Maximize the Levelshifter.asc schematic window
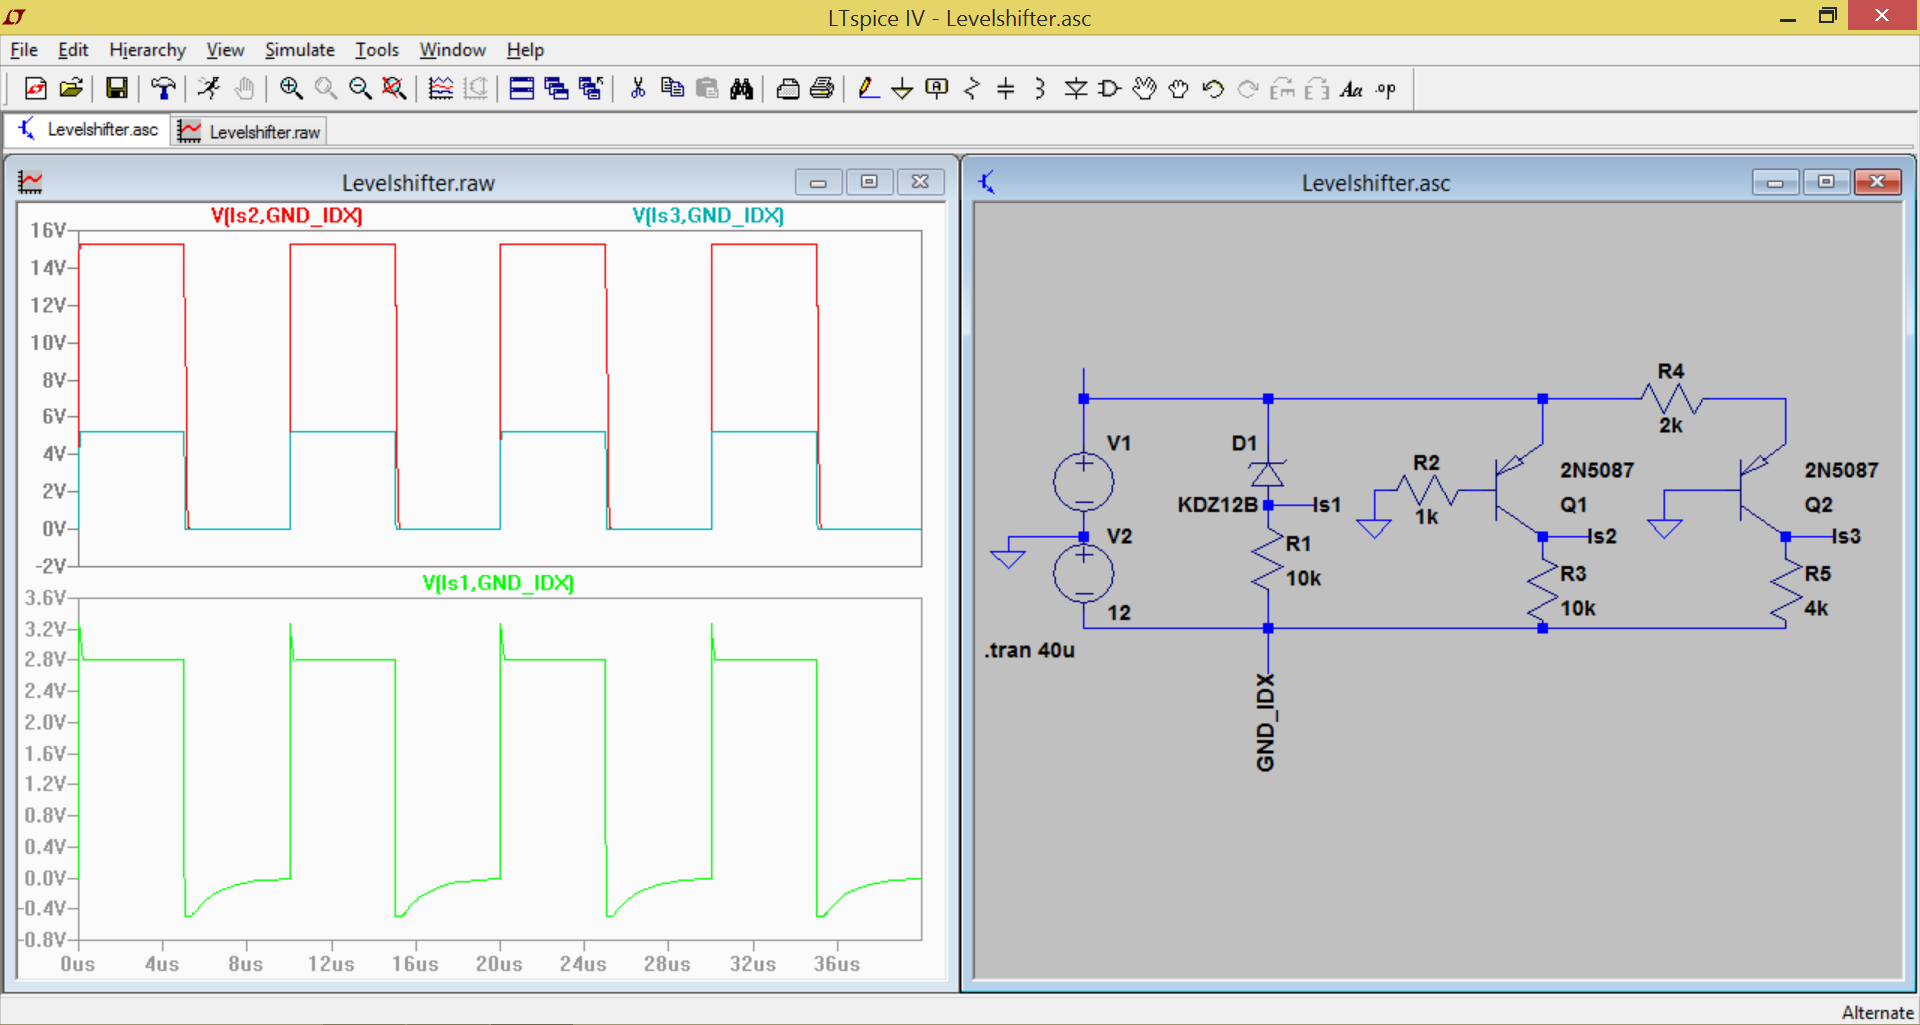The height and width of the screenshot is (1025, 1920). tap(1826, 182)
